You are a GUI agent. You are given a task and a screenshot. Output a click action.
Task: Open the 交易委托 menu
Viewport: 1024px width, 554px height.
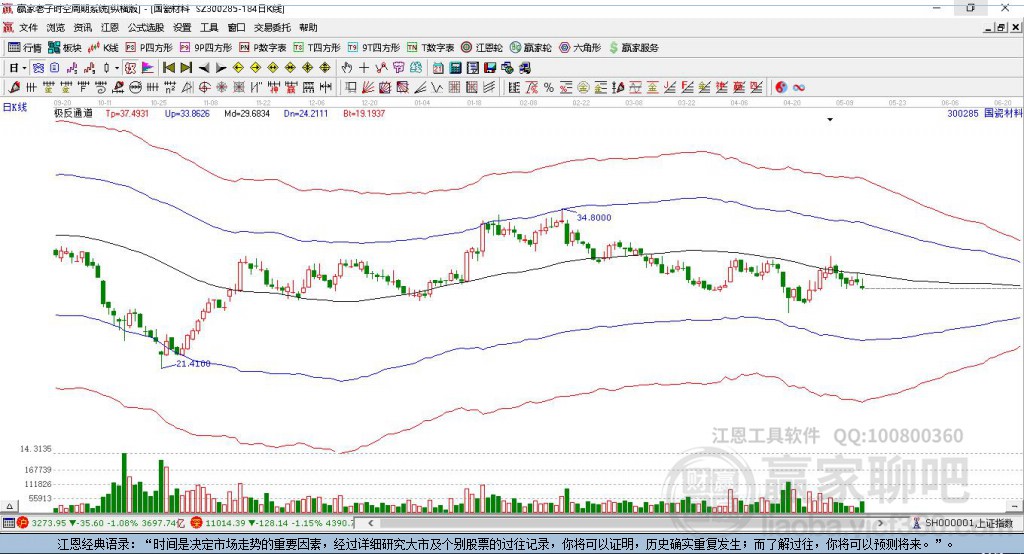272,27
